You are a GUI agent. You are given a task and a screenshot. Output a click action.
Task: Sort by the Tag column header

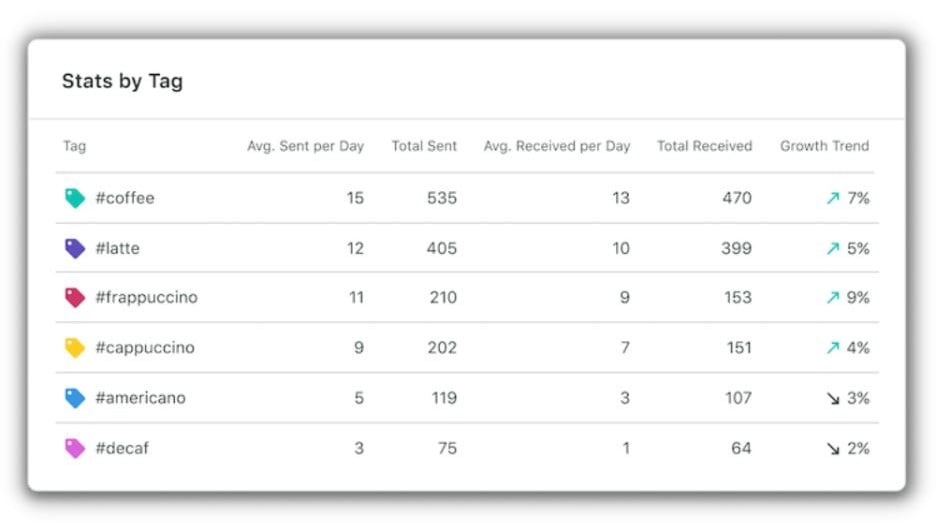click(75, 146)
